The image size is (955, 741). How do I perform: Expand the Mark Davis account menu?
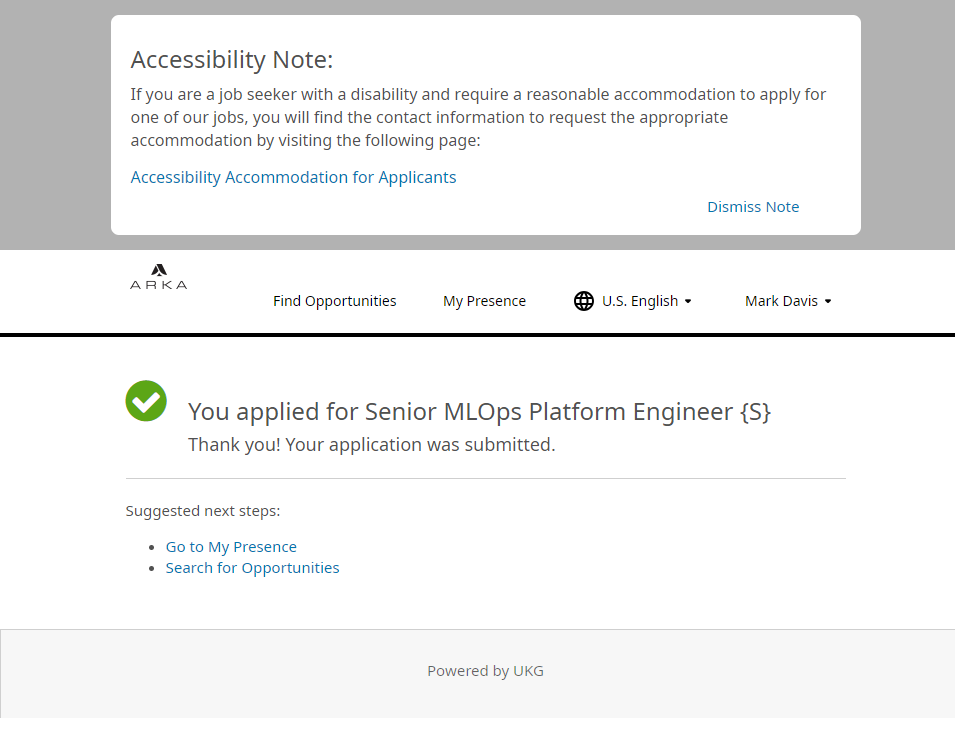(781, 301)
